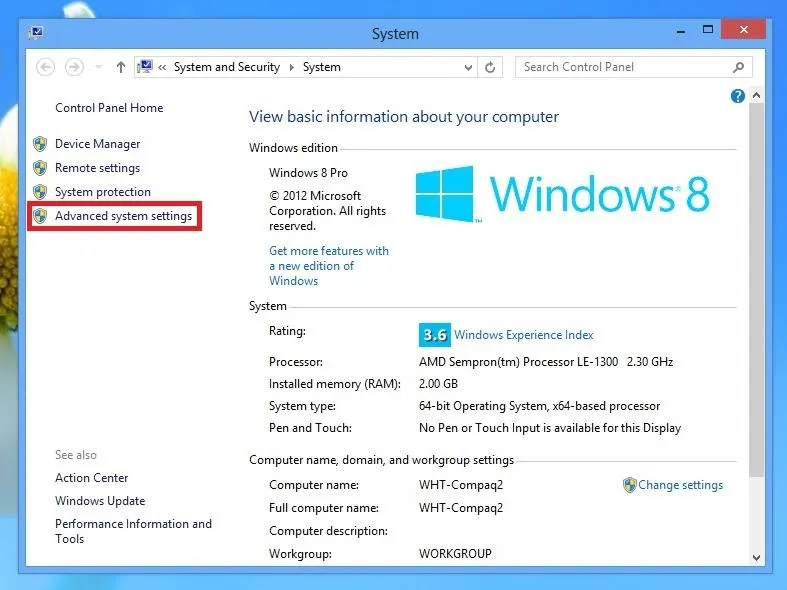This screenshot has height=590, width=787.
Task: Refresh the Control Panel page
Action: pyautogui.click(x=490, y=67)
